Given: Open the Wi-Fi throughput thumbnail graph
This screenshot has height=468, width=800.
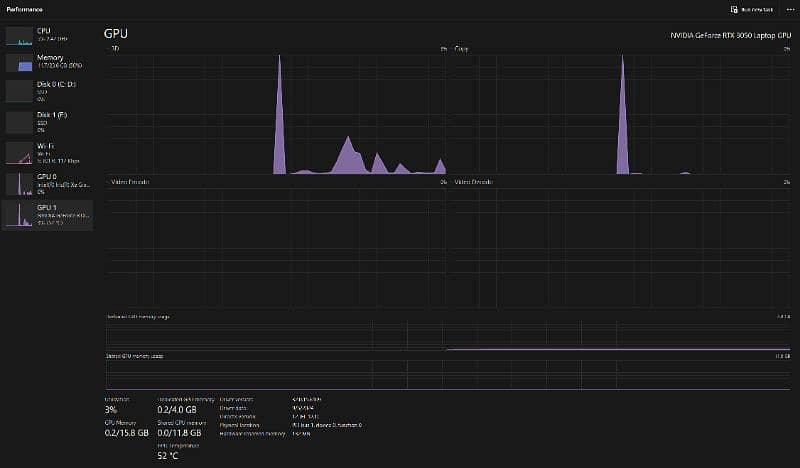Looking at the screenshot, I should 20,153.
